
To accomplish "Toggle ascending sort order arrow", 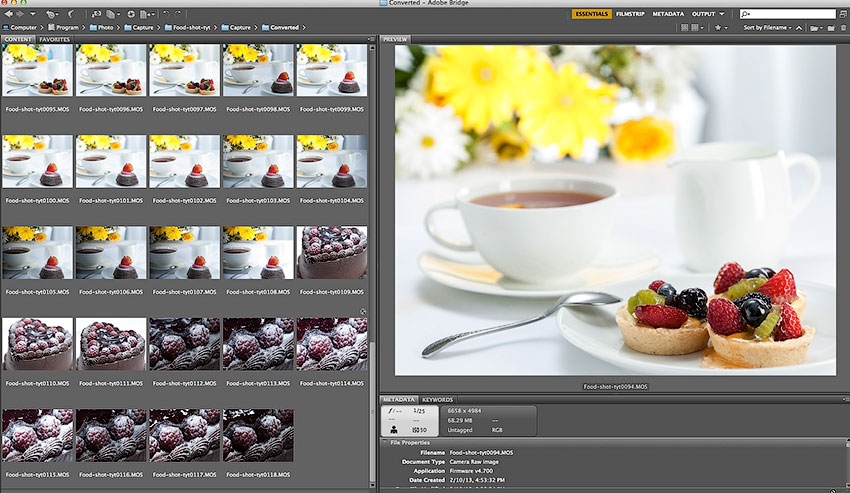I will click(799, 28).
